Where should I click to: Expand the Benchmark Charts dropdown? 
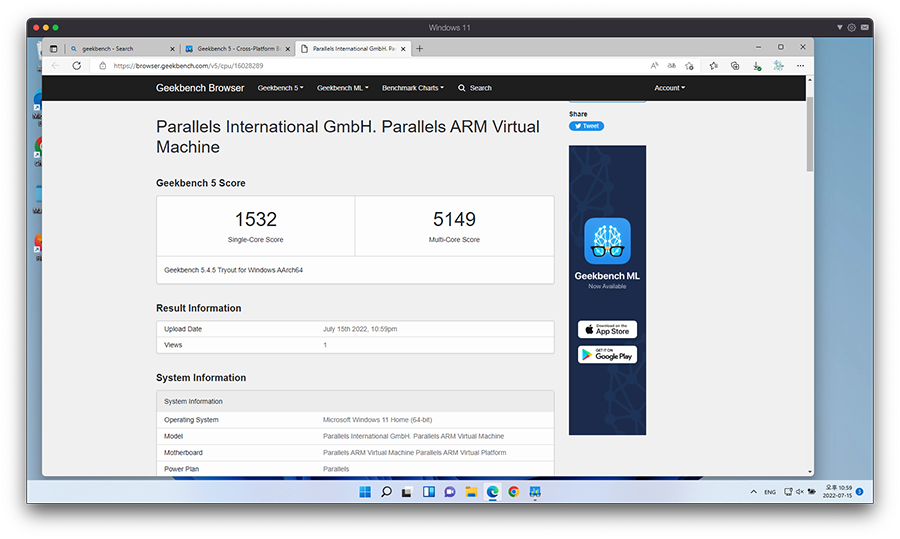click(413, 88)
